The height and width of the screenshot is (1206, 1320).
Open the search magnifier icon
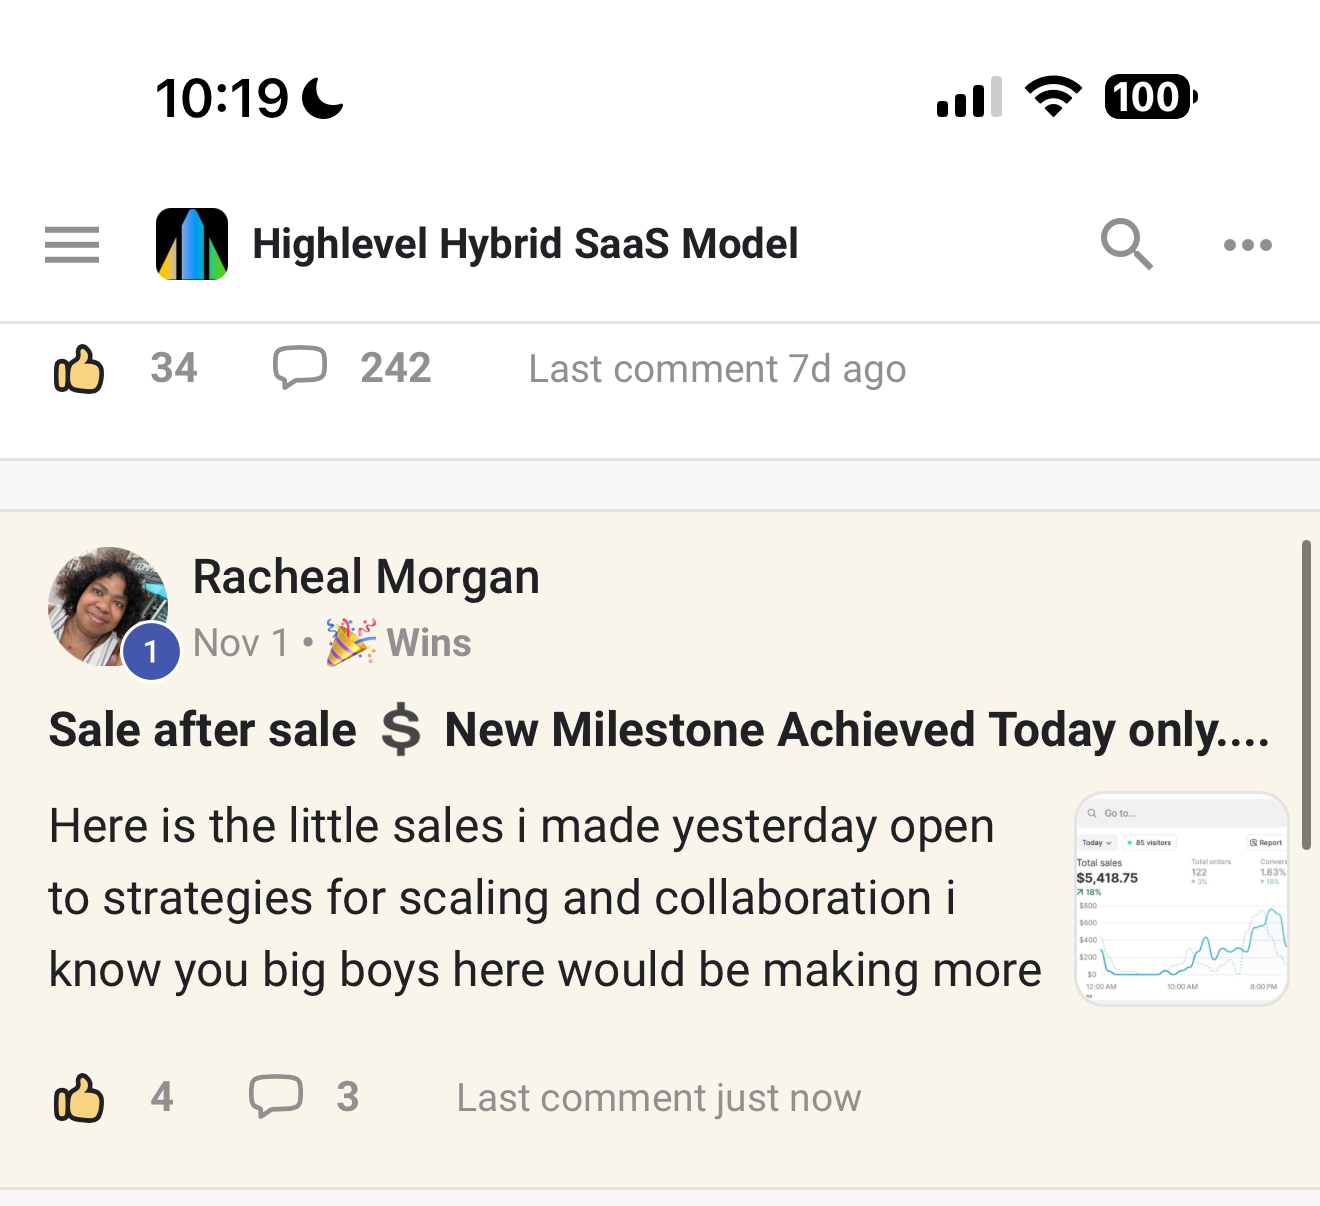(1126, 244)
